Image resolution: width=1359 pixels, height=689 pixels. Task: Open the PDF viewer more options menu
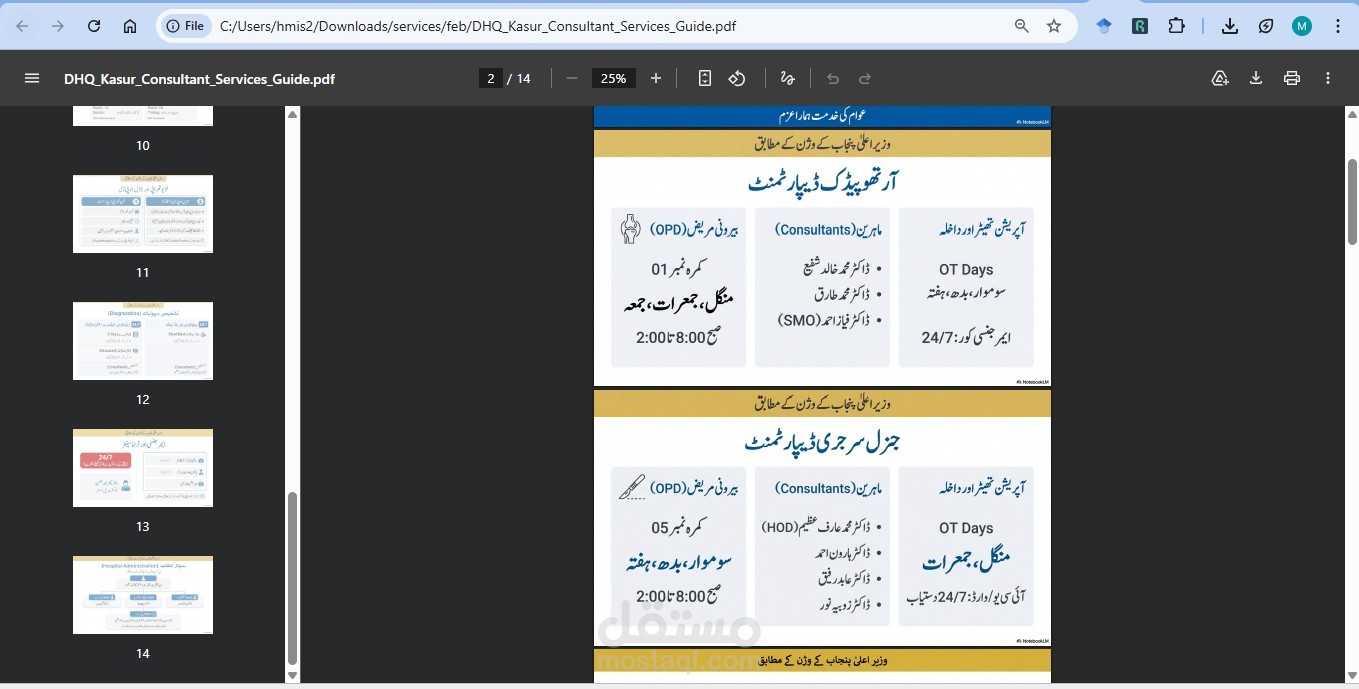(1328, 78)
